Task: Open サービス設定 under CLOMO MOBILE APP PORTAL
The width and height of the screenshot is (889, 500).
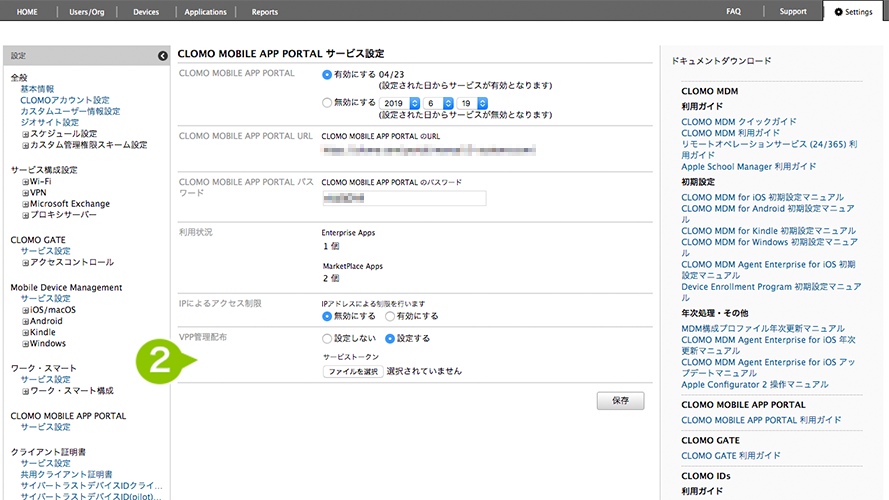Action: point(45,427)
